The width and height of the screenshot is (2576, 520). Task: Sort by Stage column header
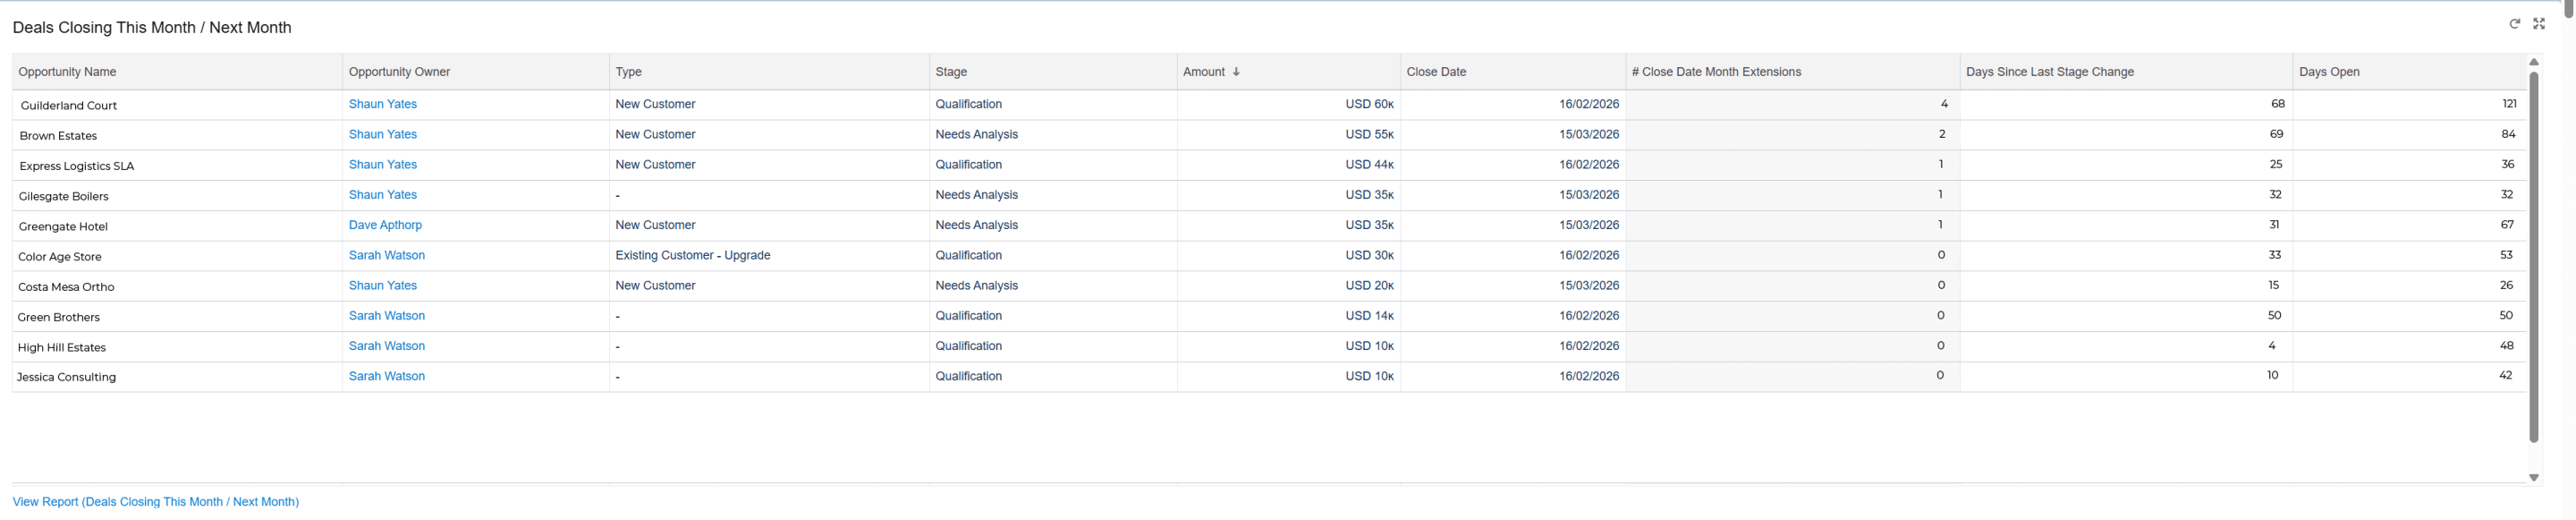(x=951, y=72)
